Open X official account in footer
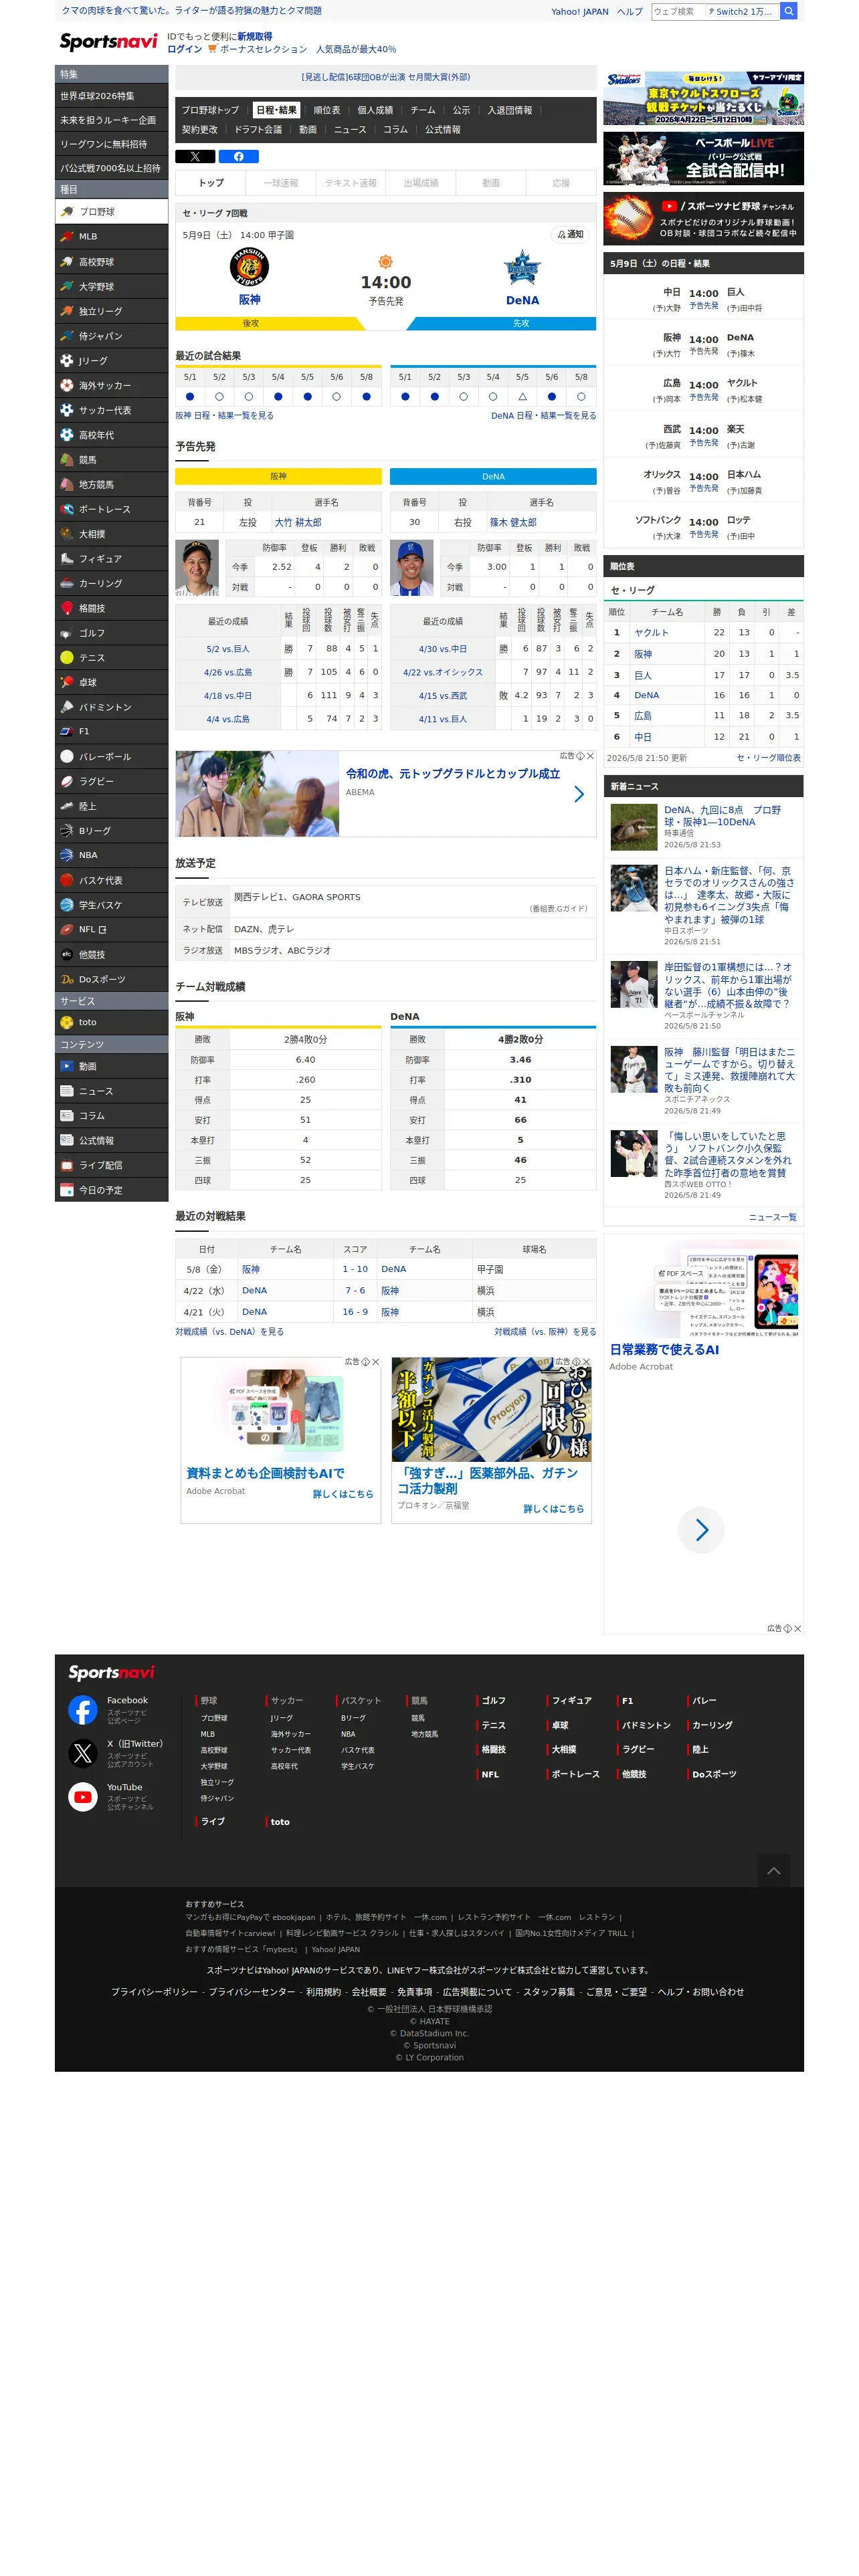 [83, 1753]
